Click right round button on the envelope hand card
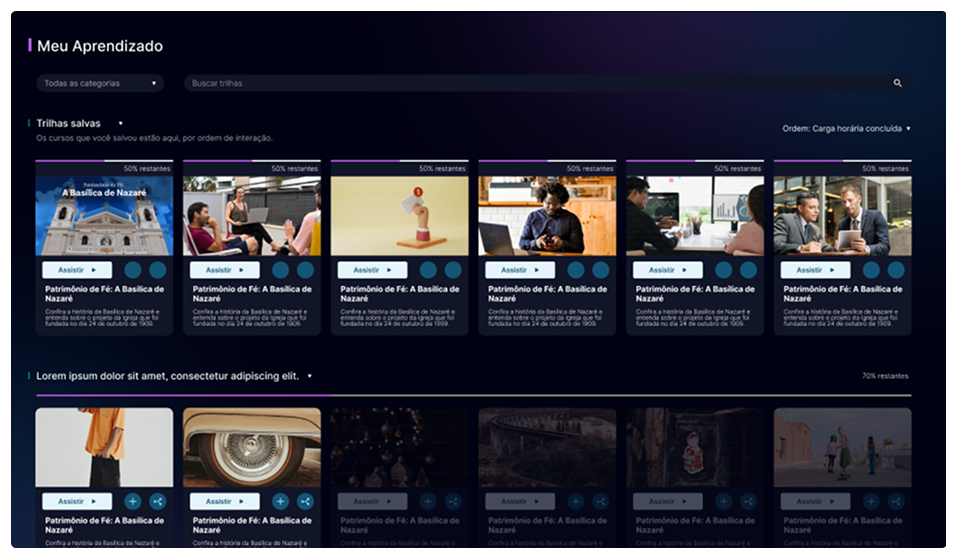Screen dimensions: 958x559 [x=453, y=270]
